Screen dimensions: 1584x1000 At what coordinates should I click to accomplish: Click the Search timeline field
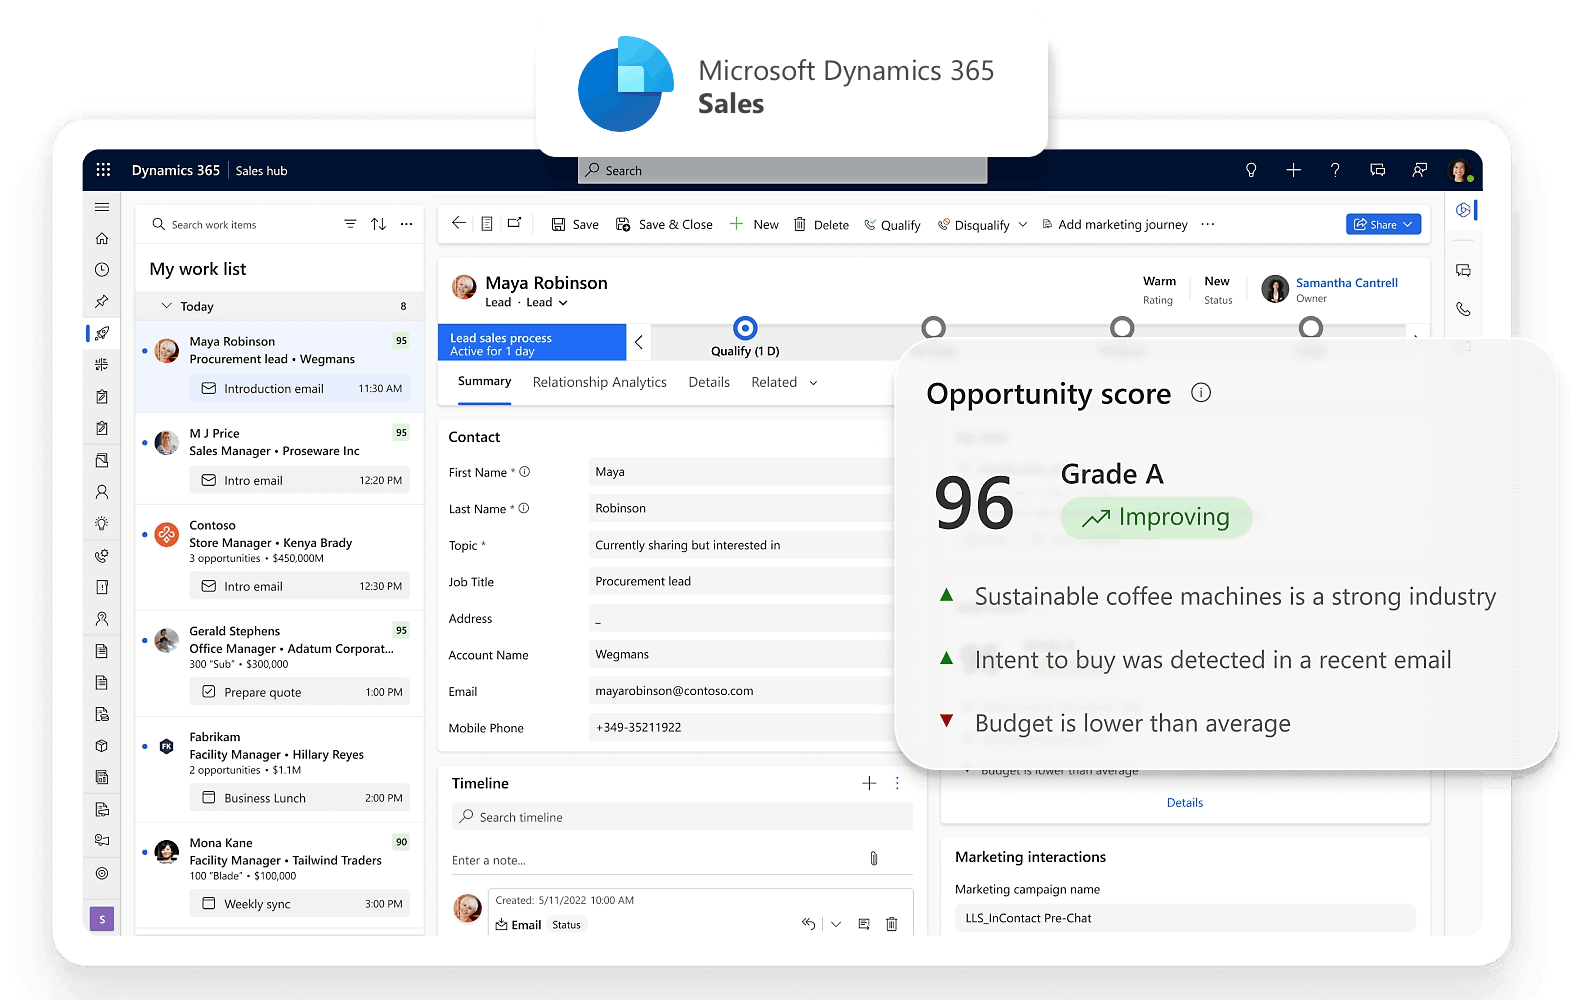tap(682, 817)
